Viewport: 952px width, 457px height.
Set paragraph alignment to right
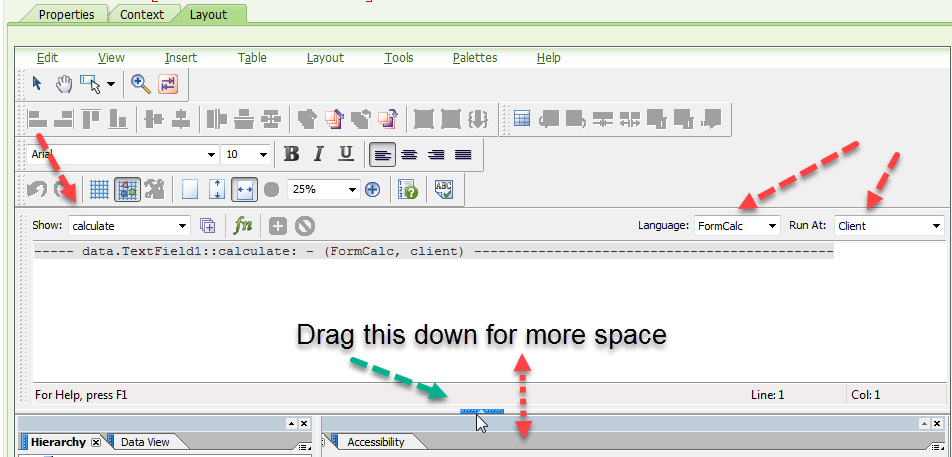(436, 155)
